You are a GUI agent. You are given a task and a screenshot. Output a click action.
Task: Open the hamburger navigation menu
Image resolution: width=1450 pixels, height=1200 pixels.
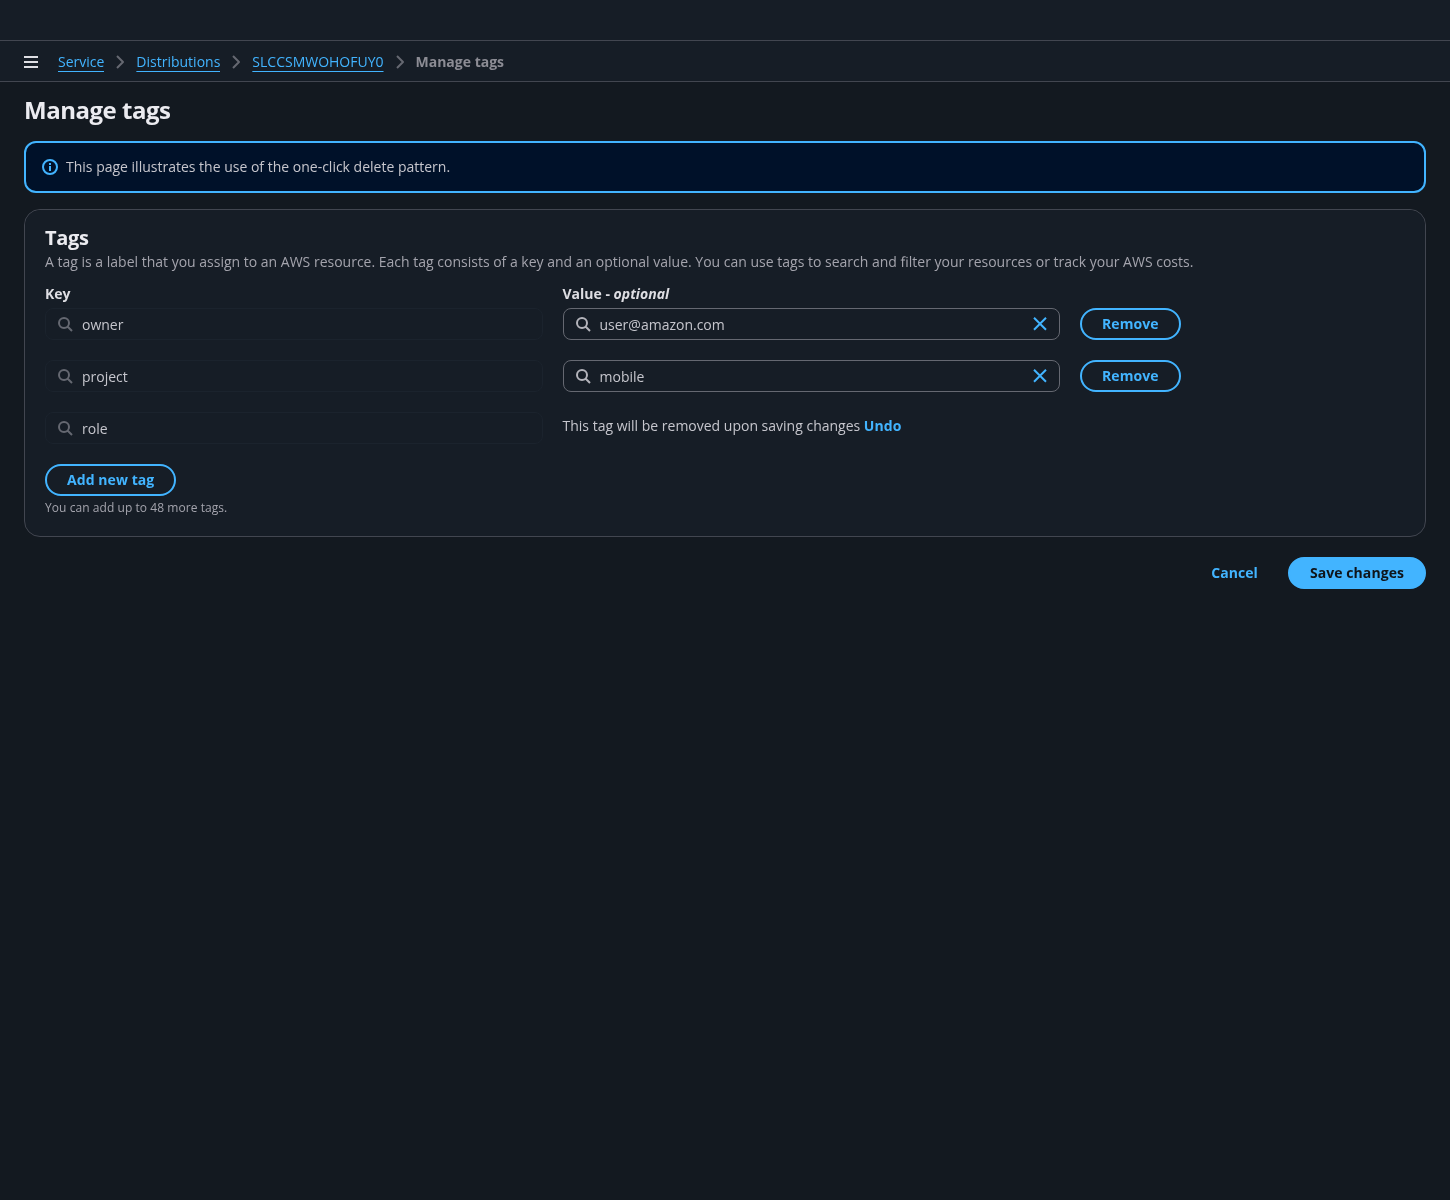pyautogui.click(x=31, y=62)
